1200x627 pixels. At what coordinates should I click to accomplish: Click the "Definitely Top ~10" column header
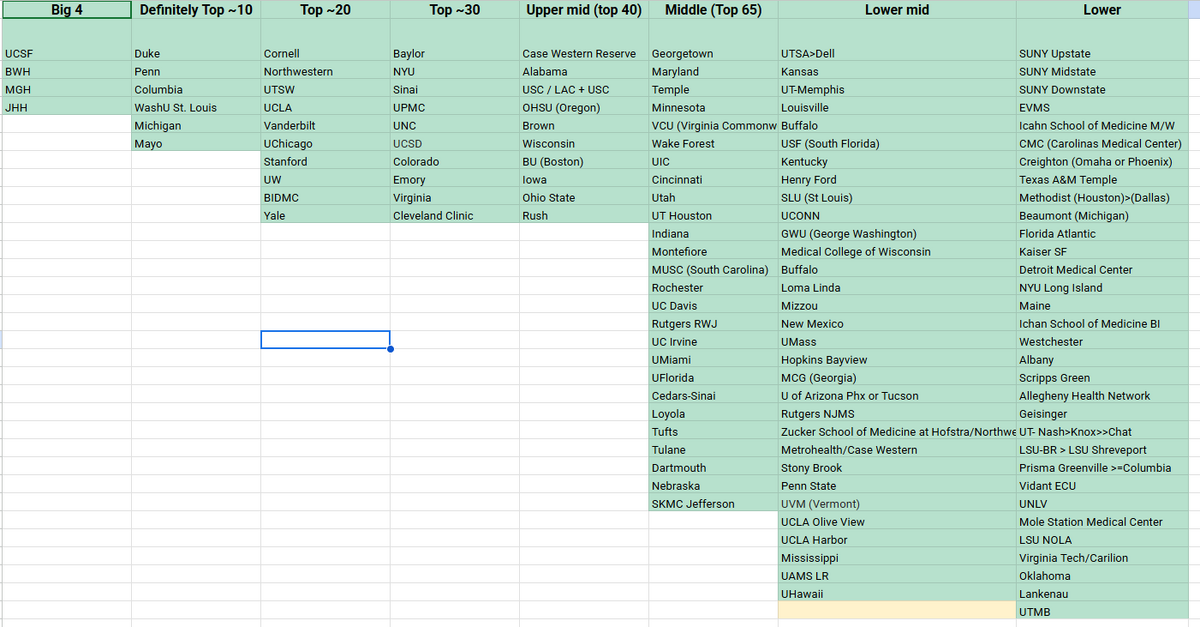pyautogui.click(x=195, y=10)
